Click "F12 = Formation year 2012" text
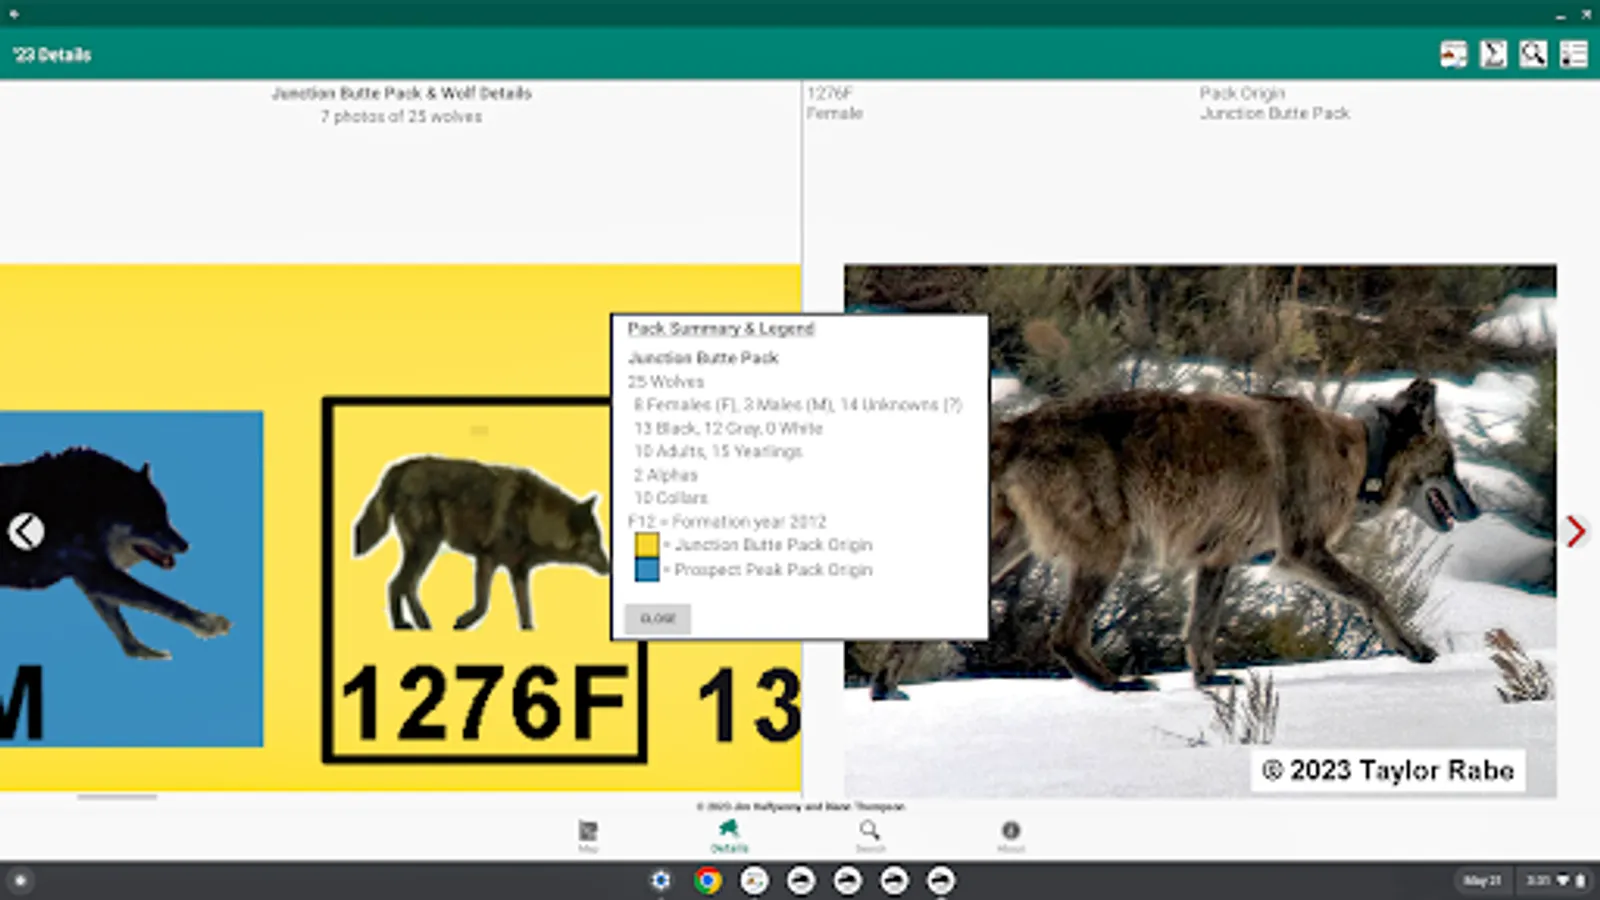The width and height of the screenshot is (1600, 900). click(727, 521)
